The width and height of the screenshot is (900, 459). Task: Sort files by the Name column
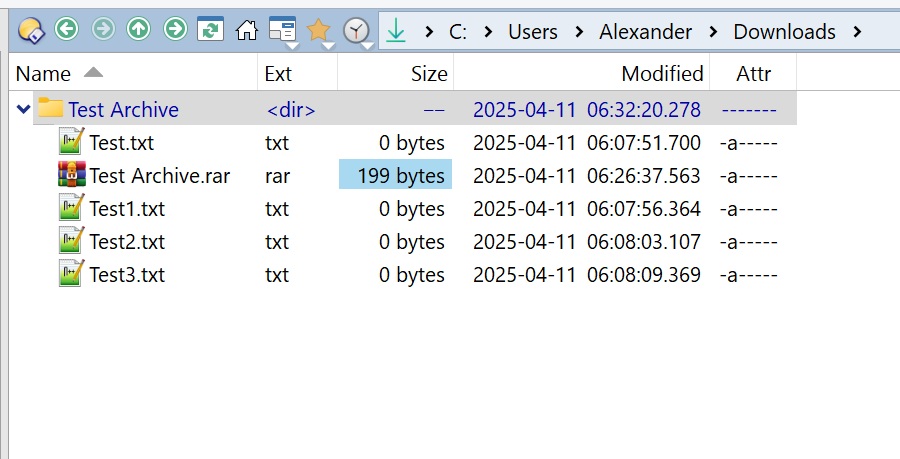pos(44,73)
